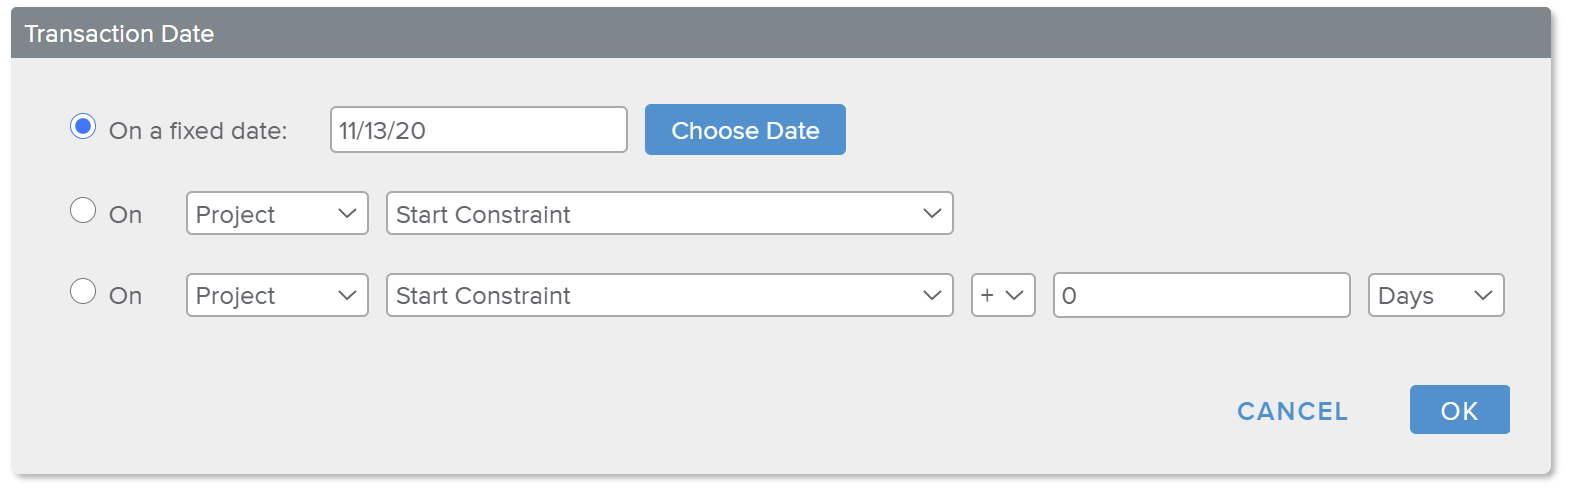Open the Days unit dropdown
Screen dimensions: 1570x496
[x=1435, y=295]
